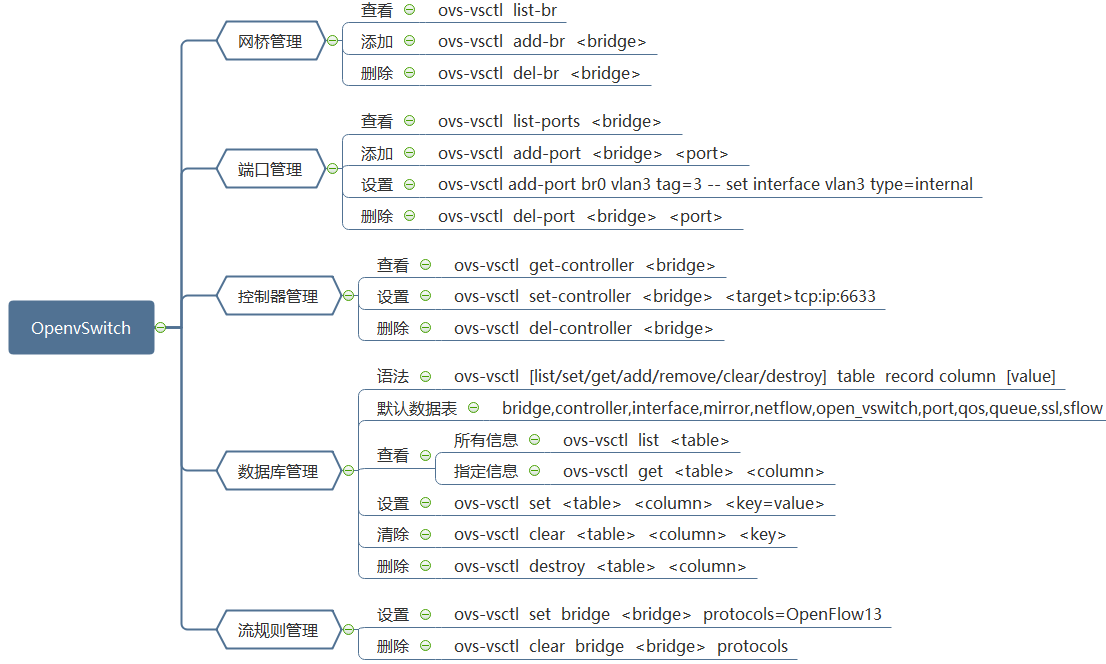Select the 网桥管理 node

(x=270, y=41)
